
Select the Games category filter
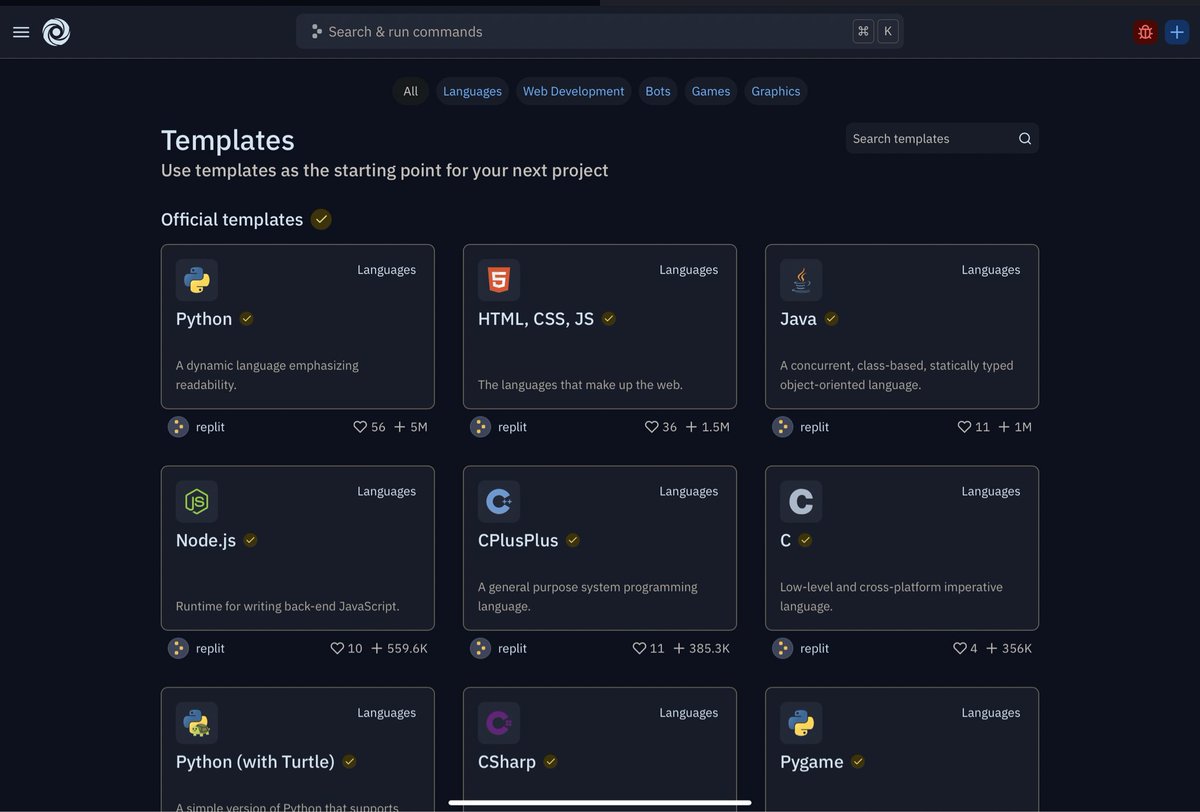point(710,91)
